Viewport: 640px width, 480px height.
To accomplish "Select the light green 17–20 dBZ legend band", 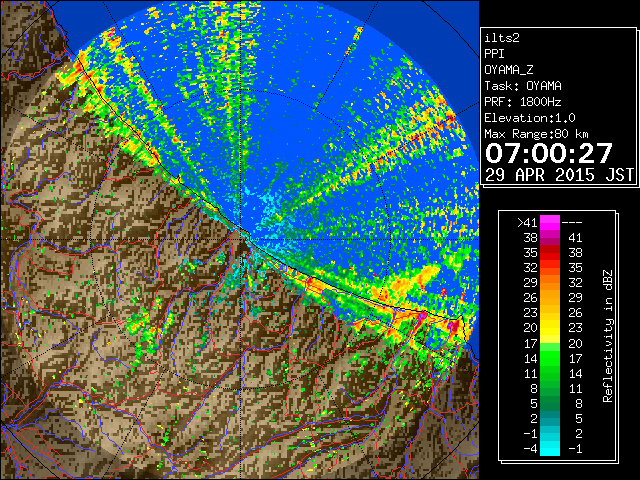I will point(550,343).
